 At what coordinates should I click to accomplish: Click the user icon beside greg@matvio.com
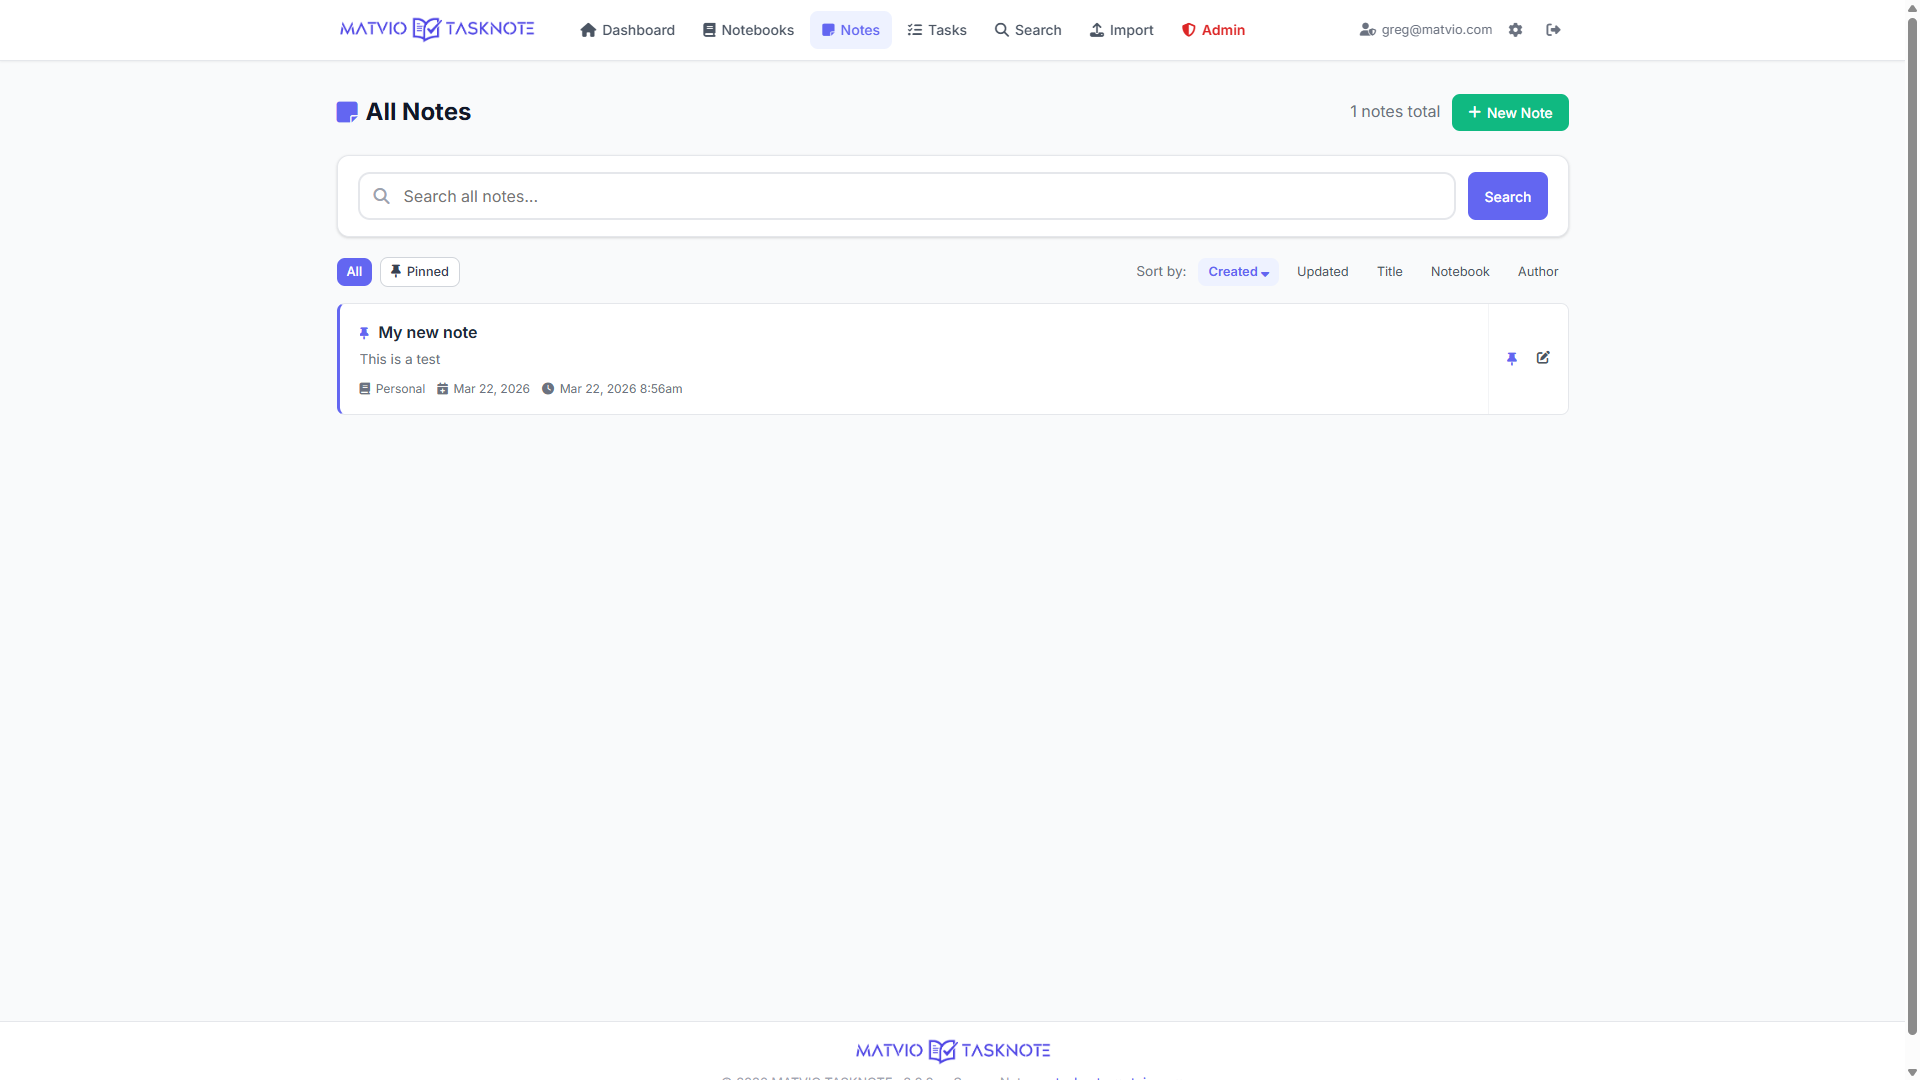(x=1367, y=30)
